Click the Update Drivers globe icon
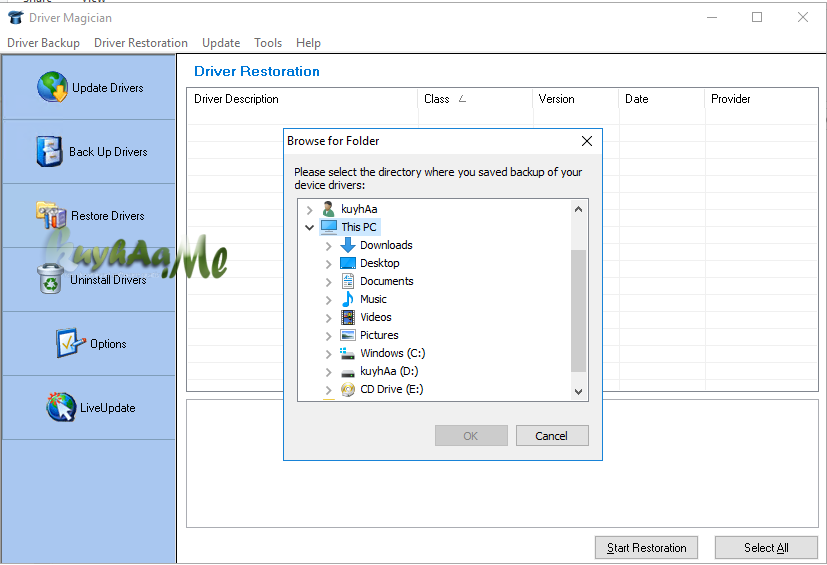Screen dimensions: 827x565 tap(52, 87)
